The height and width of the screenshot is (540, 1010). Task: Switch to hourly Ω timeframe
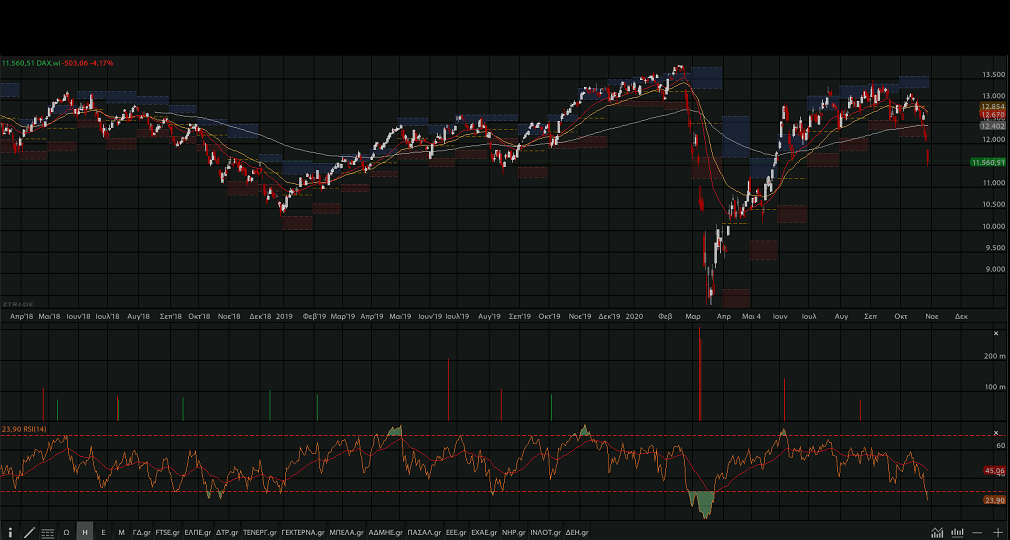coord(66,533)
